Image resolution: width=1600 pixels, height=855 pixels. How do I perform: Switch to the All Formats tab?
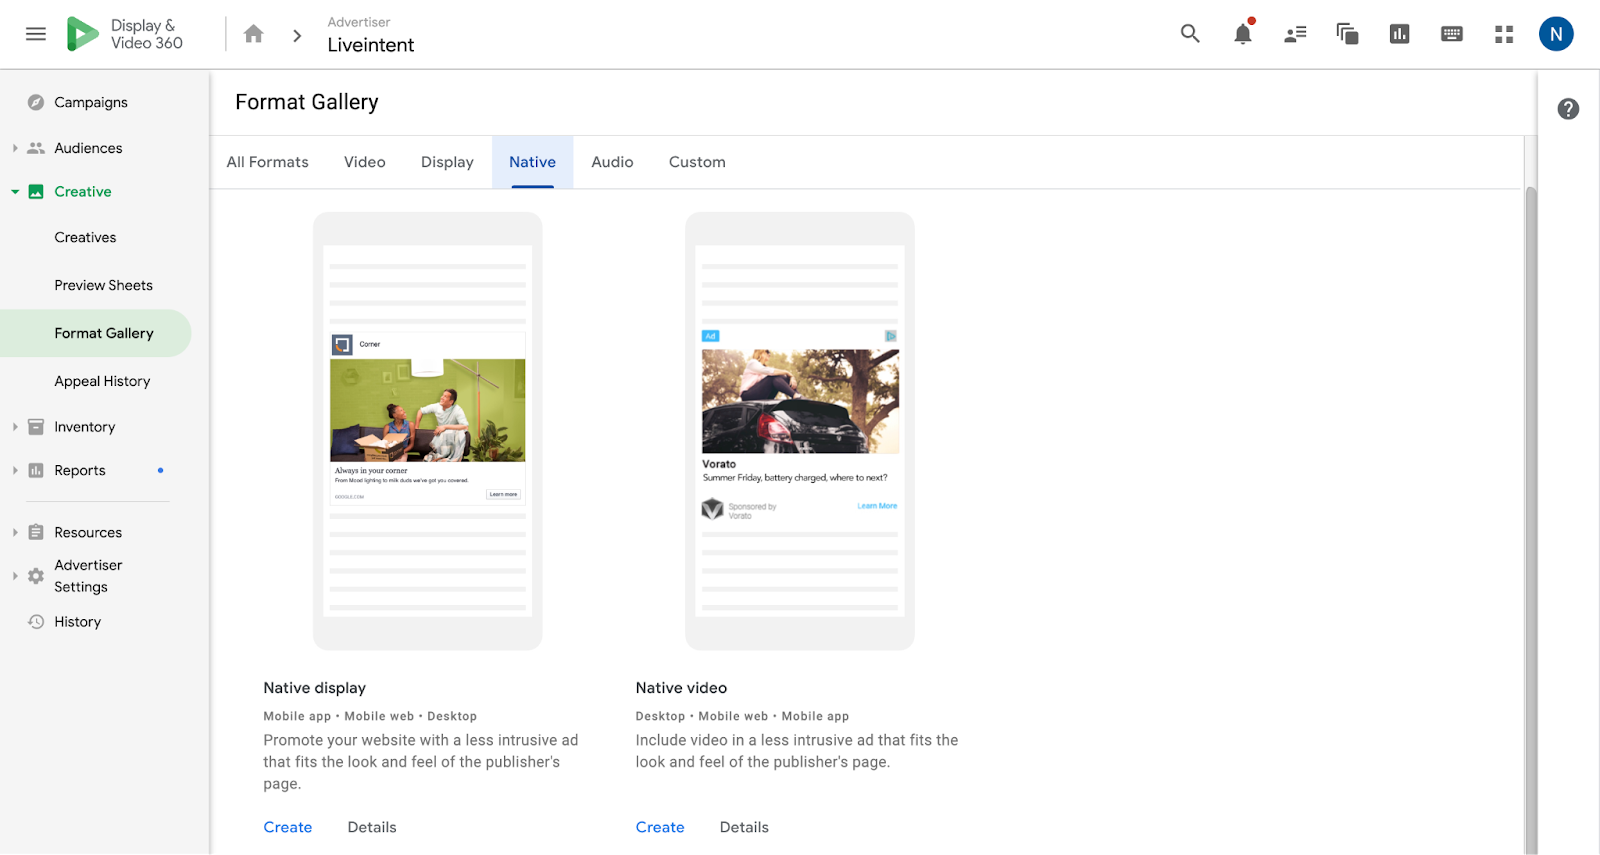267,162
